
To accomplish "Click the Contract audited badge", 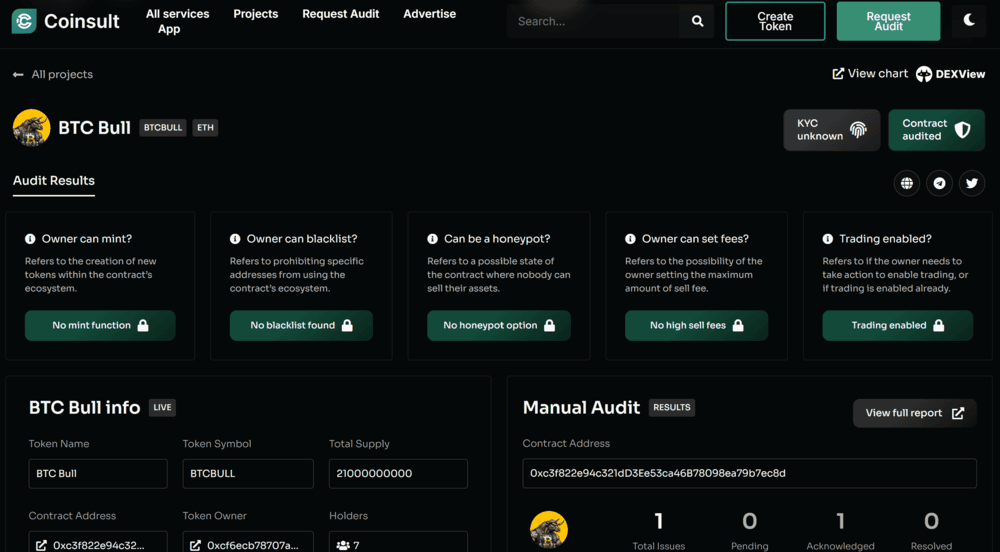I will pos(936,130).
